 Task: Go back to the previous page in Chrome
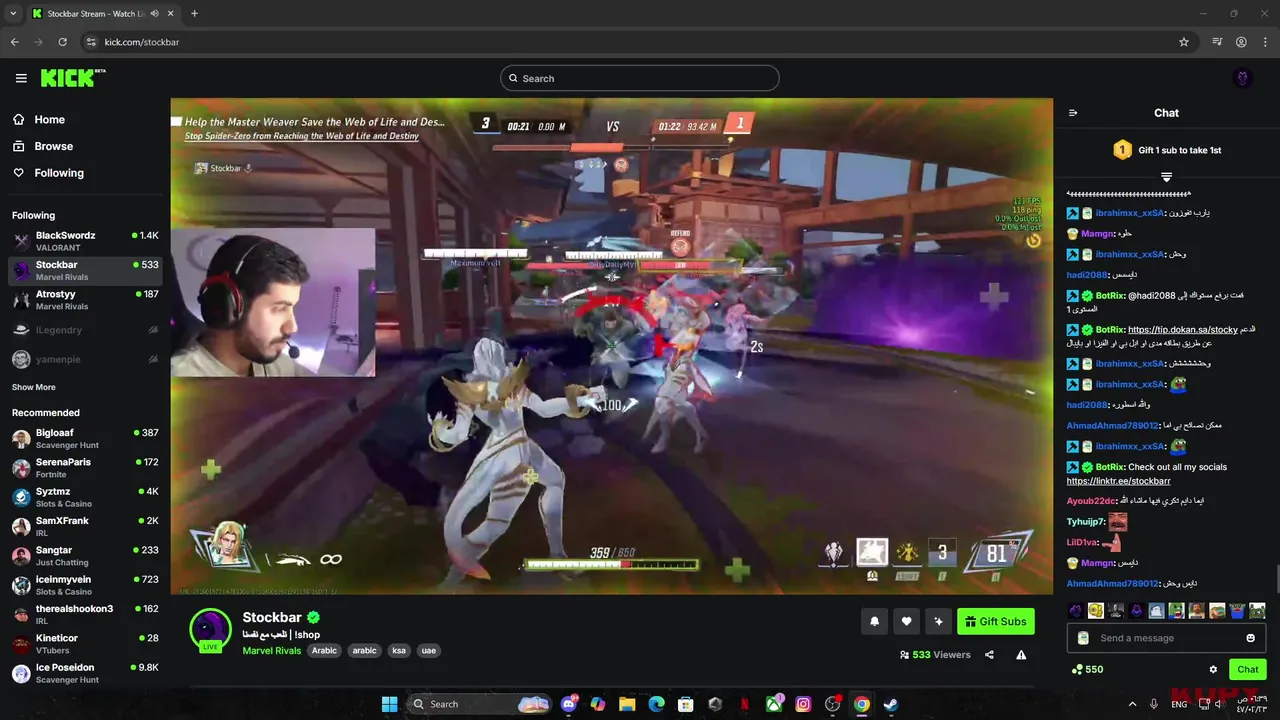coord(15,42)
